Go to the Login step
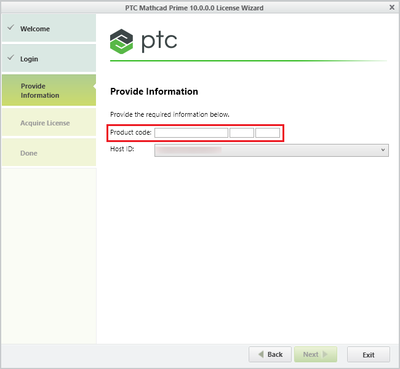 point(49,59)
